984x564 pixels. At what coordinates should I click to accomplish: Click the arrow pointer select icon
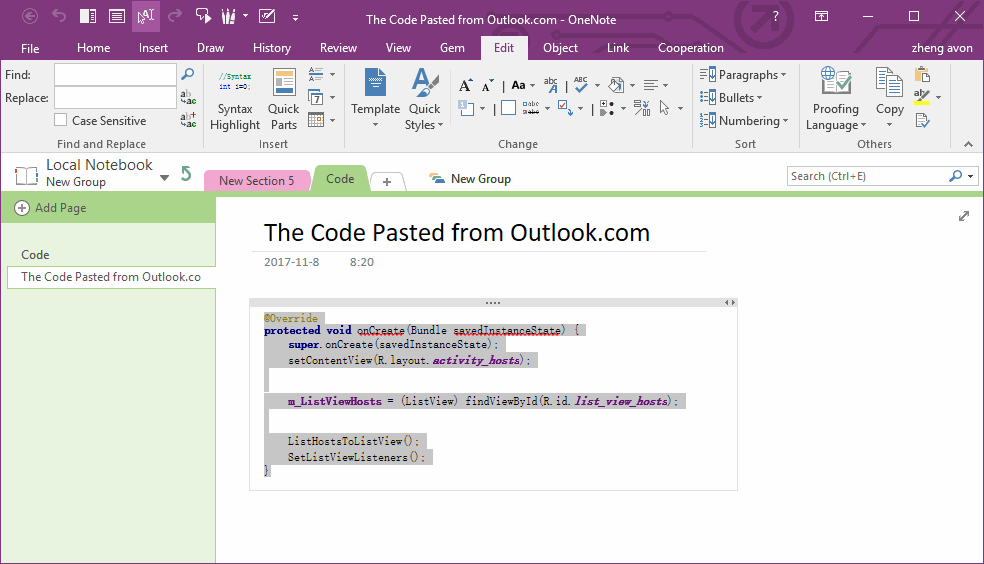pyautogui.click(x=665, y=108)
